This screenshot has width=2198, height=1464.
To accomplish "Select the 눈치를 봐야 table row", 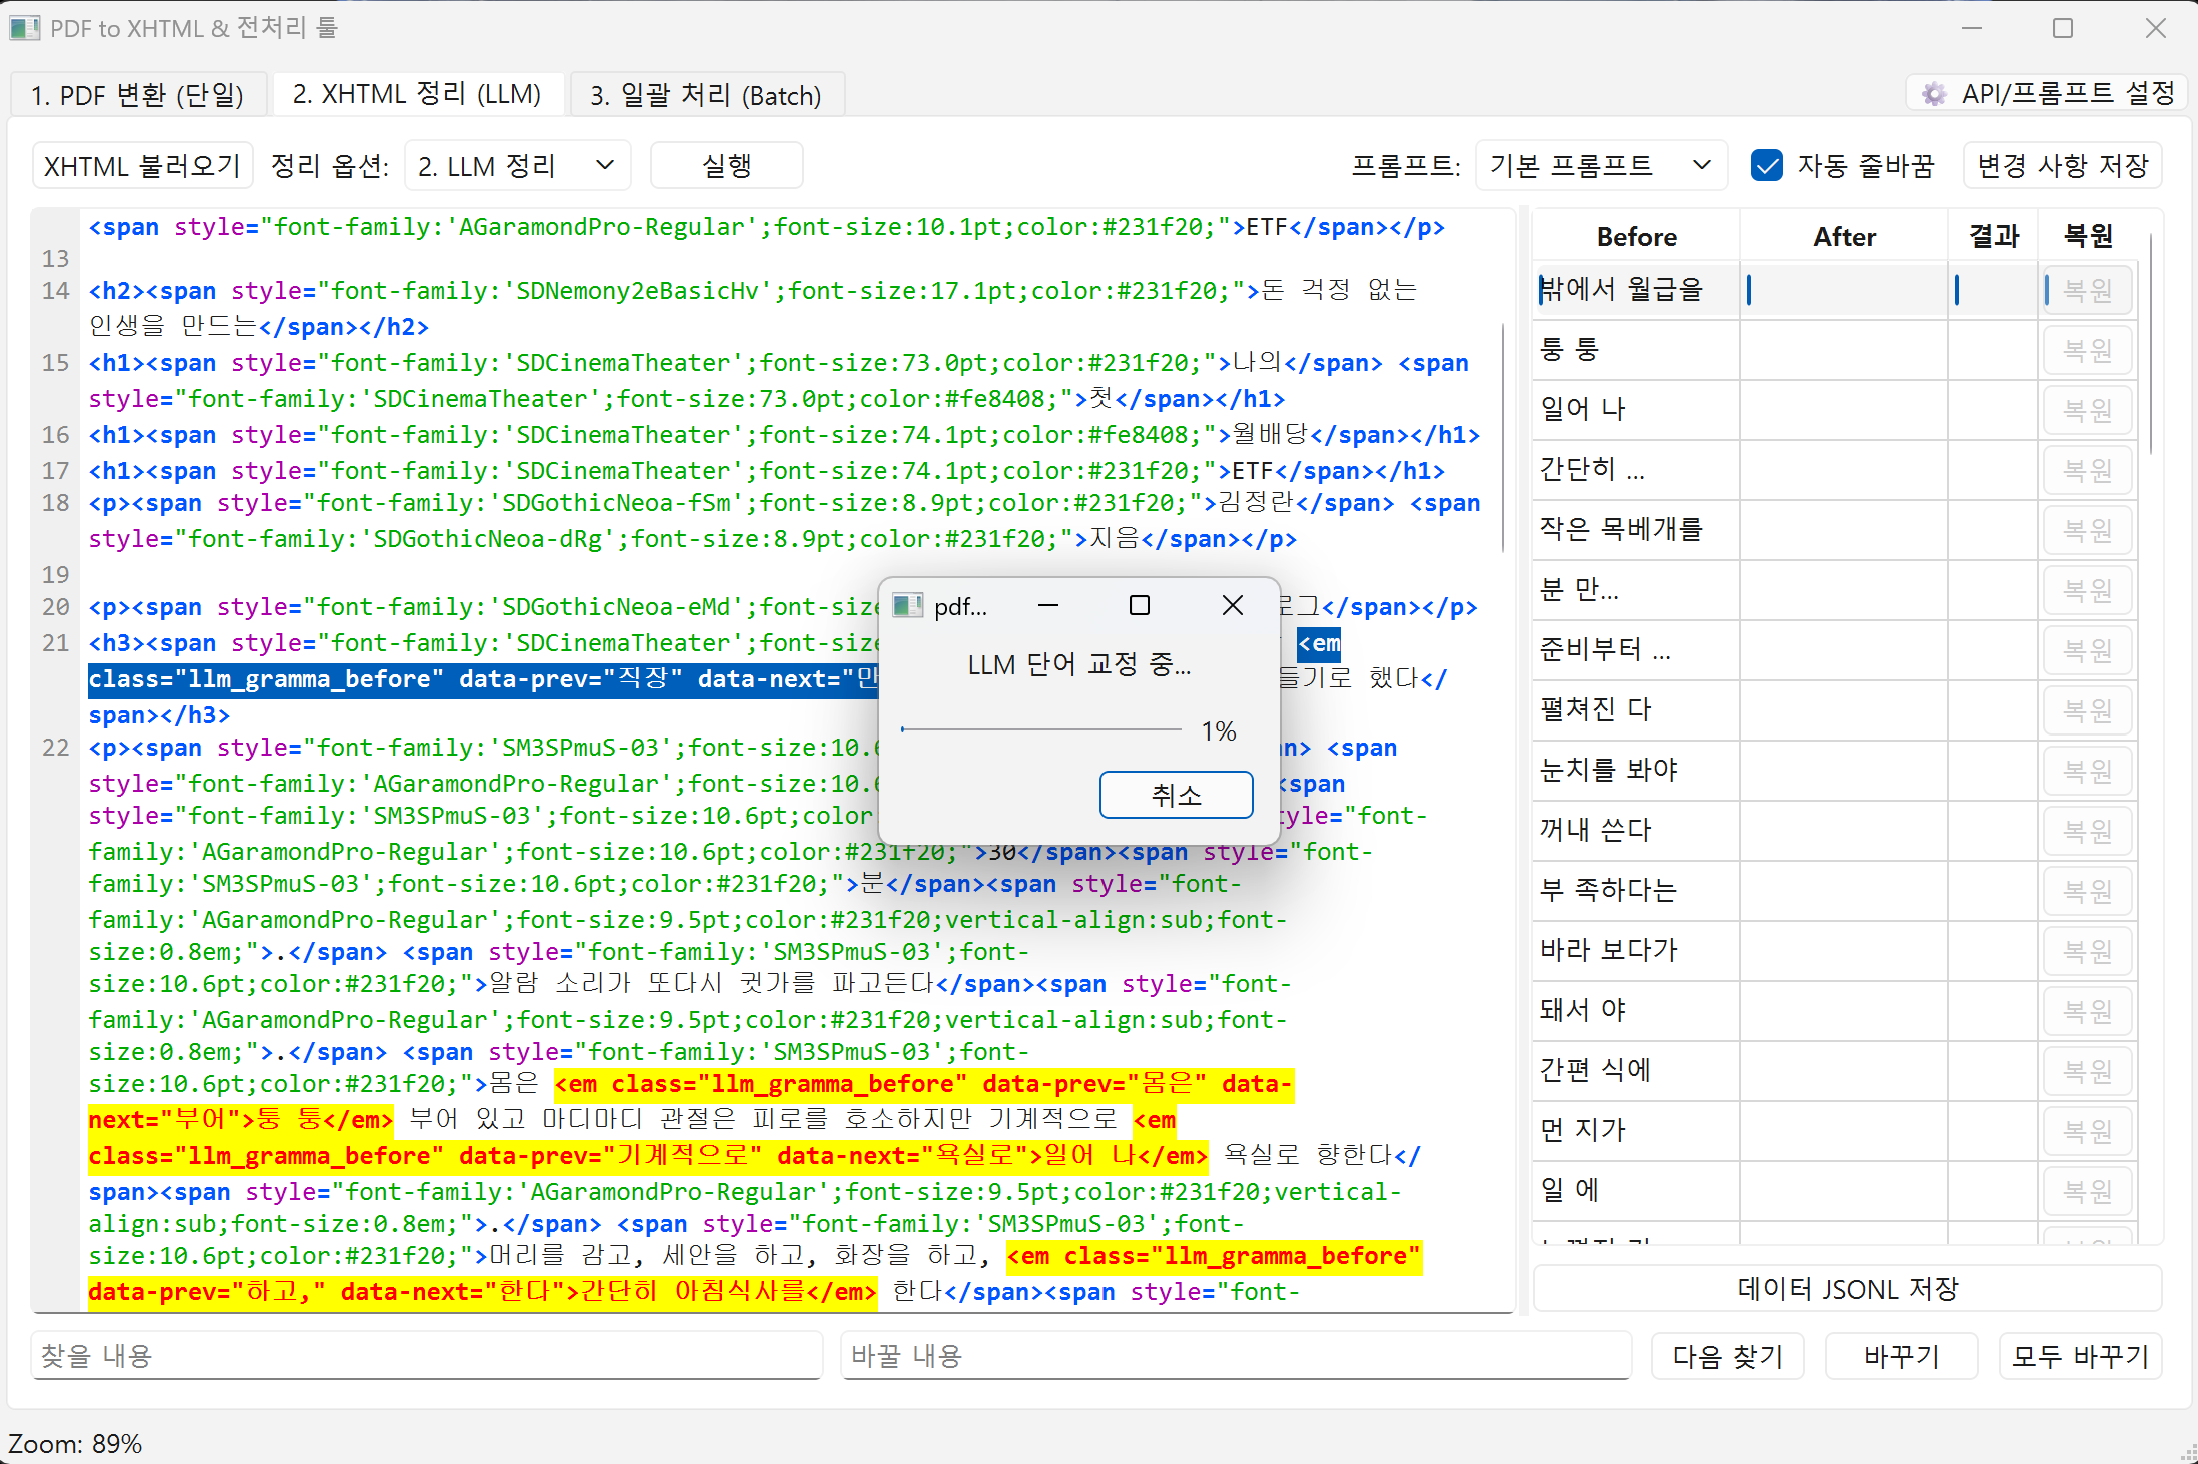I will tap(1835, 770).
